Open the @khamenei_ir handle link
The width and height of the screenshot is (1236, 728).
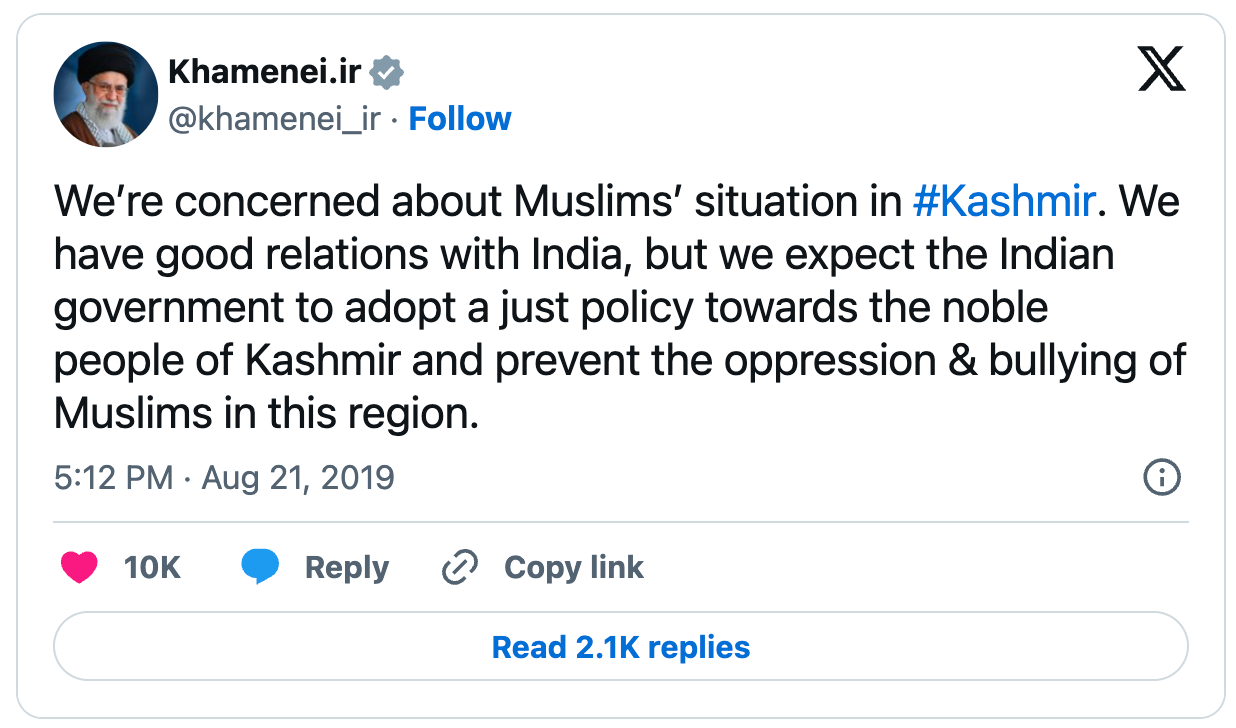[274, 119]
